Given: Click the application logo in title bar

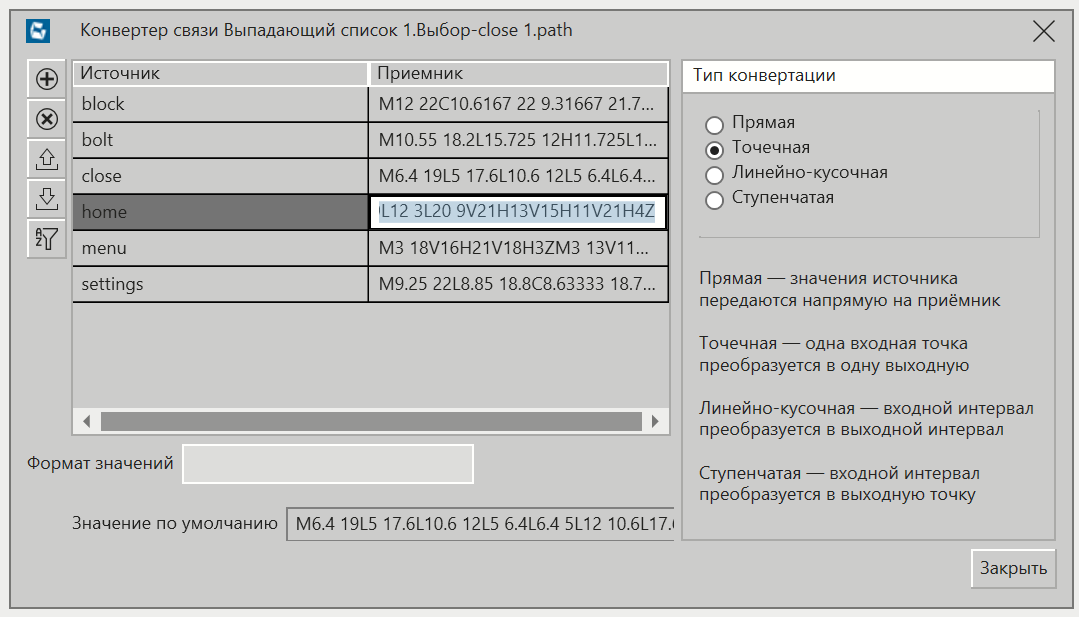Looking at the screenshot, I should click(38, 31).
